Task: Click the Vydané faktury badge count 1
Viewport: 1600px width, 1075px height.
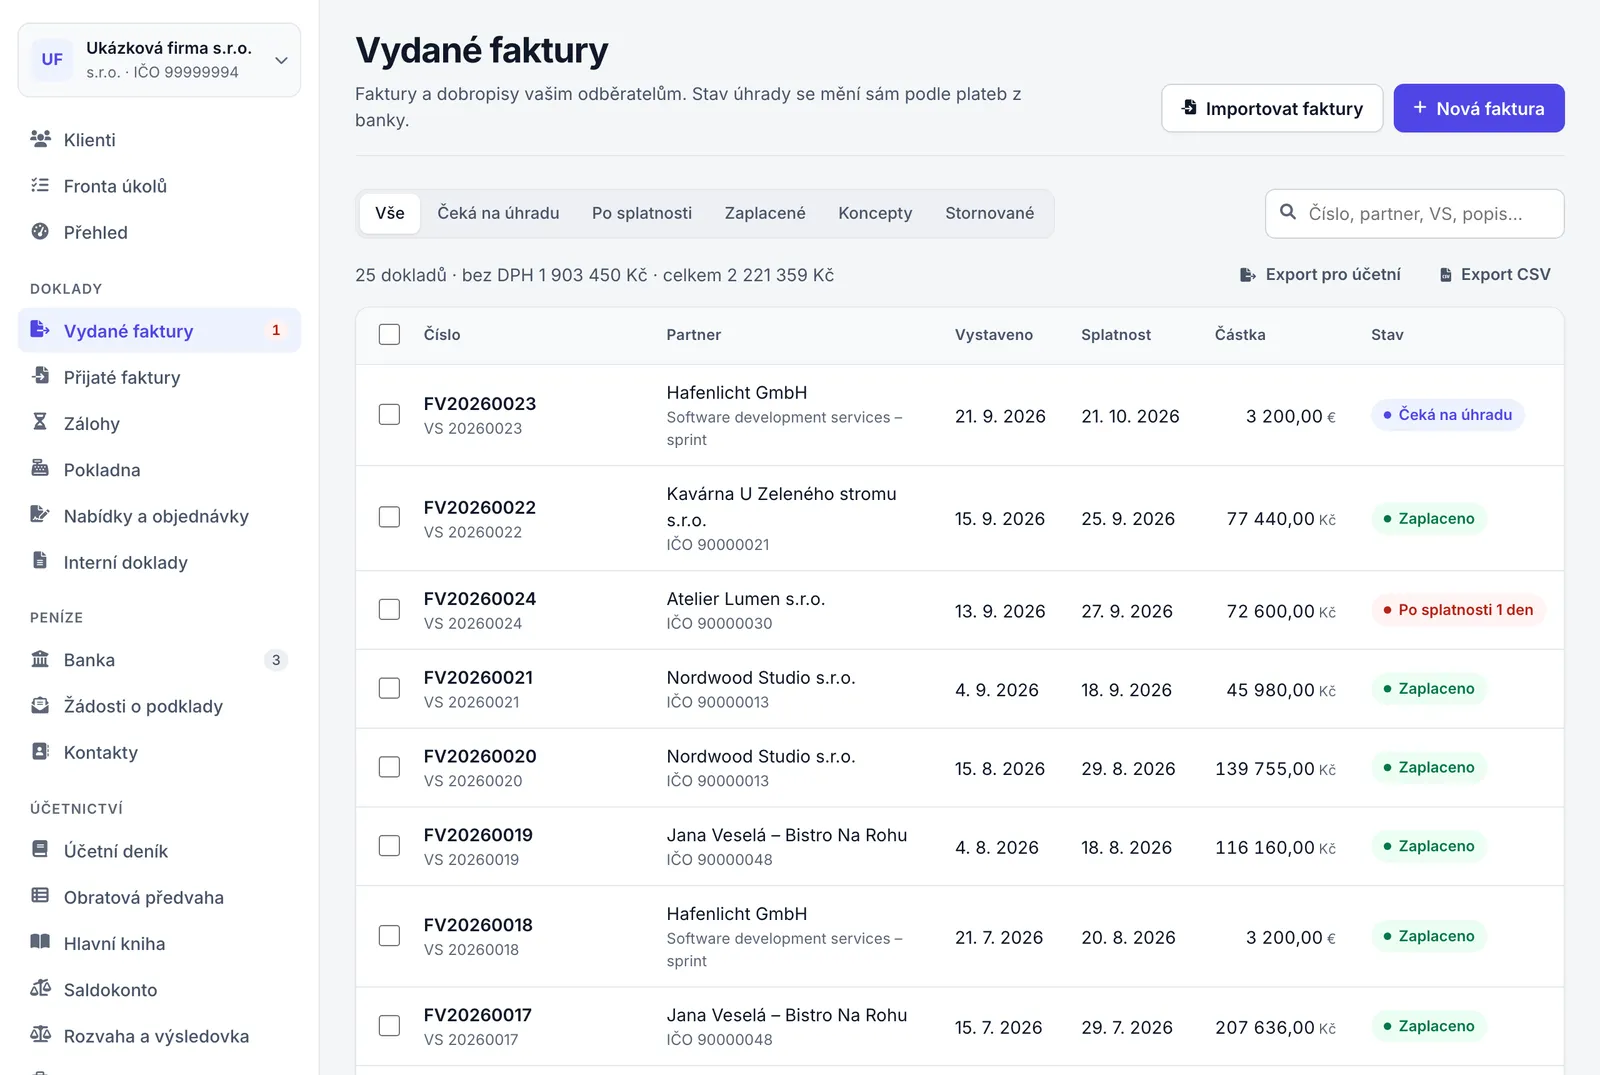Action: (x=276, y=330)
